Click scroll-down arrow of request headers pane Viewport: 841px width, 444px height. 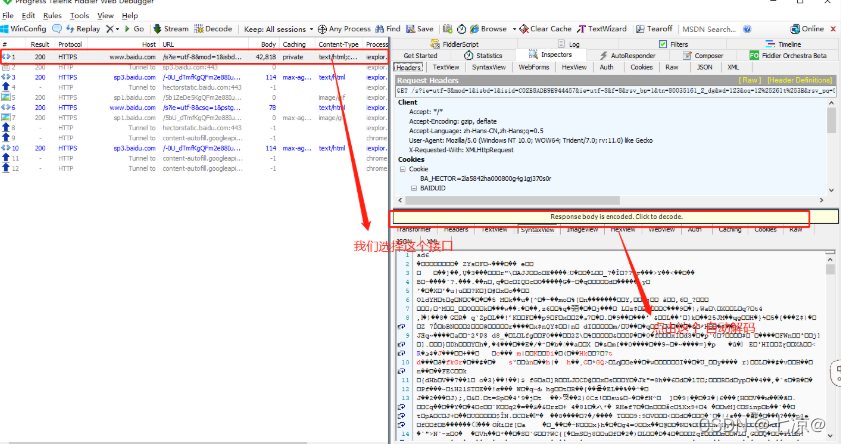(831, 190)
